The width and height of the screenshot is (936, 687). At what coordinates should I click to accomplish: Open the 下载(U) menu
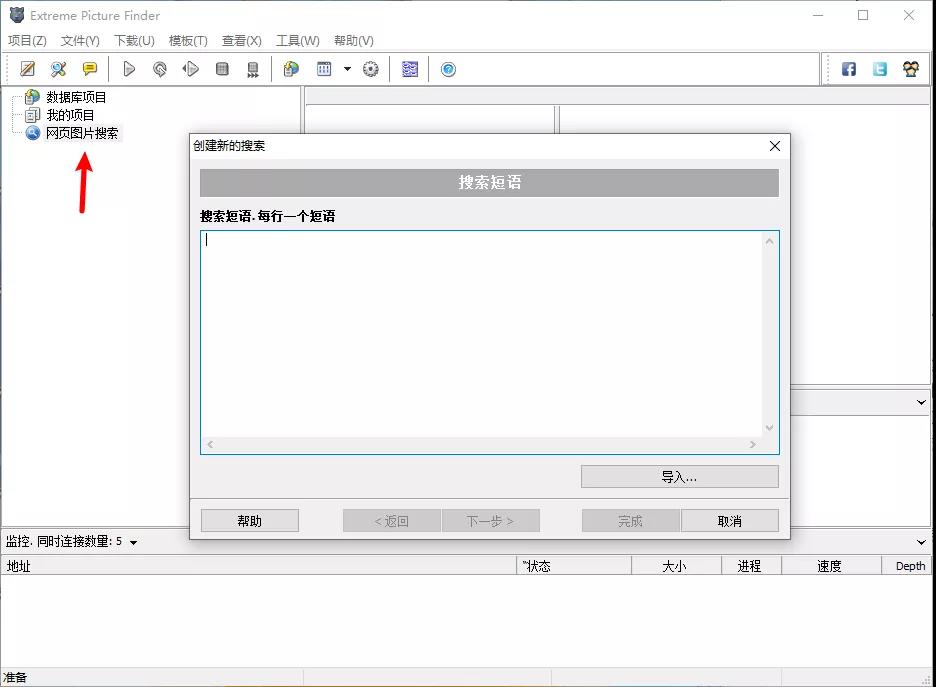coord(134,41)
